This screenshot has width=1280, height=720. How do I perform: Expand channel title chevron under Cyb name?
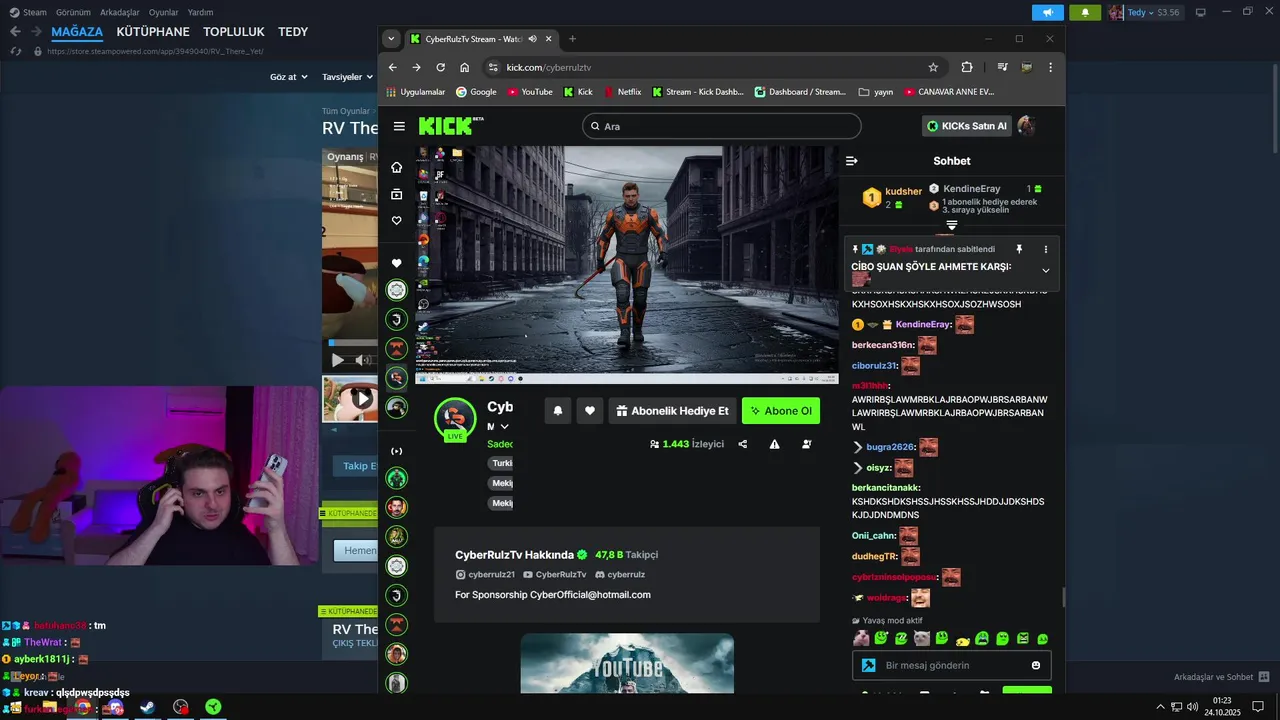pos(505,427)
